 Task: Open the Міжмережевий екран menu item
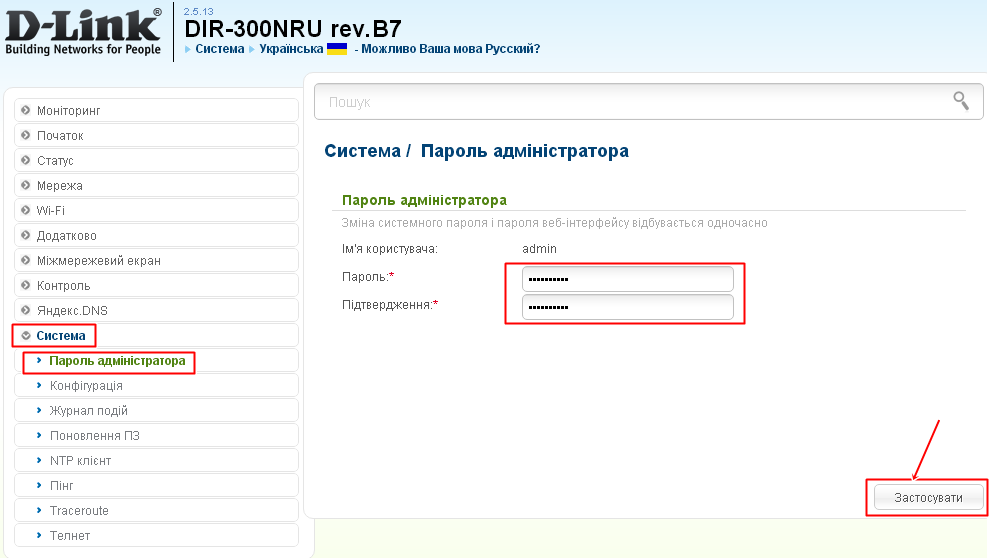coord(156,260)
